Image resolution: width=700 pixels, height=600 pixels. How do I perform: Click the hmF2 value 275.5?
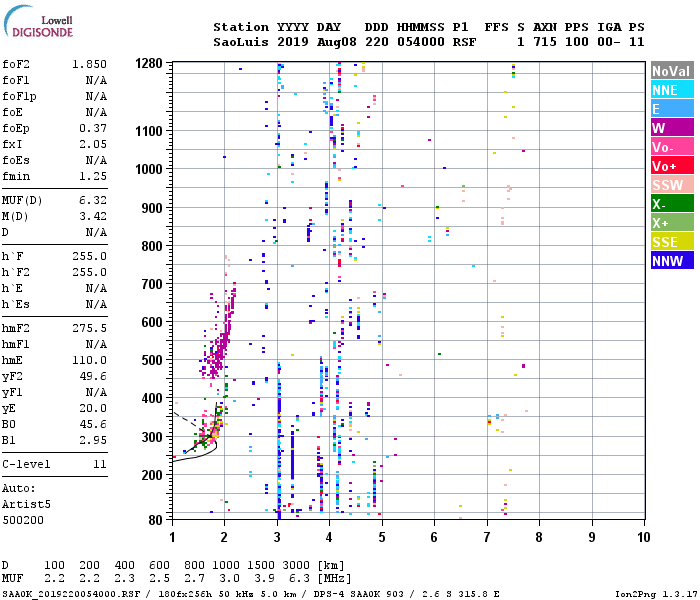(x=89, y=329)
